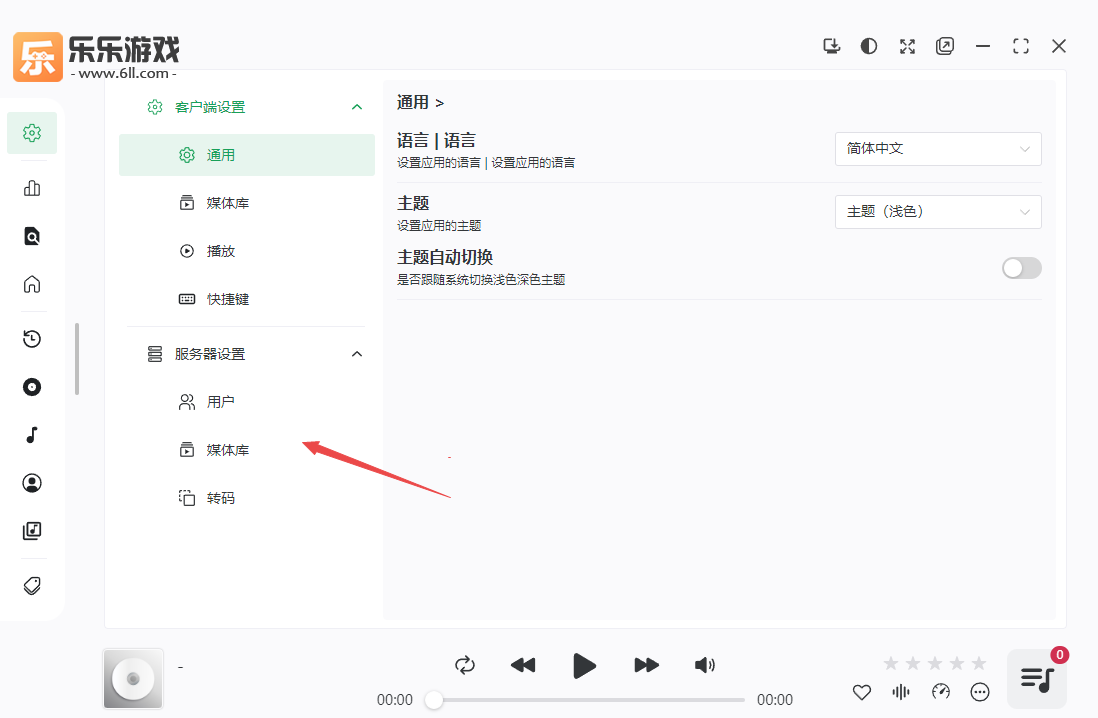Open the 主题（浅色）theme dropdown
1098x718 pixels.
tap(938, 212)
